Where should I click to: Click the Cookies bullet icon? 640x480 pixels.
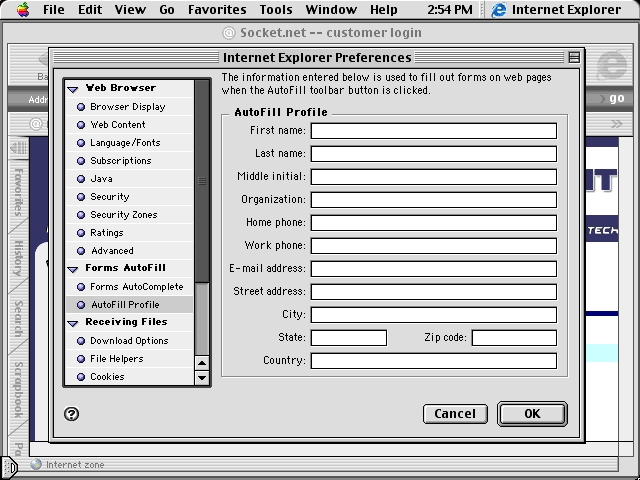81,377
